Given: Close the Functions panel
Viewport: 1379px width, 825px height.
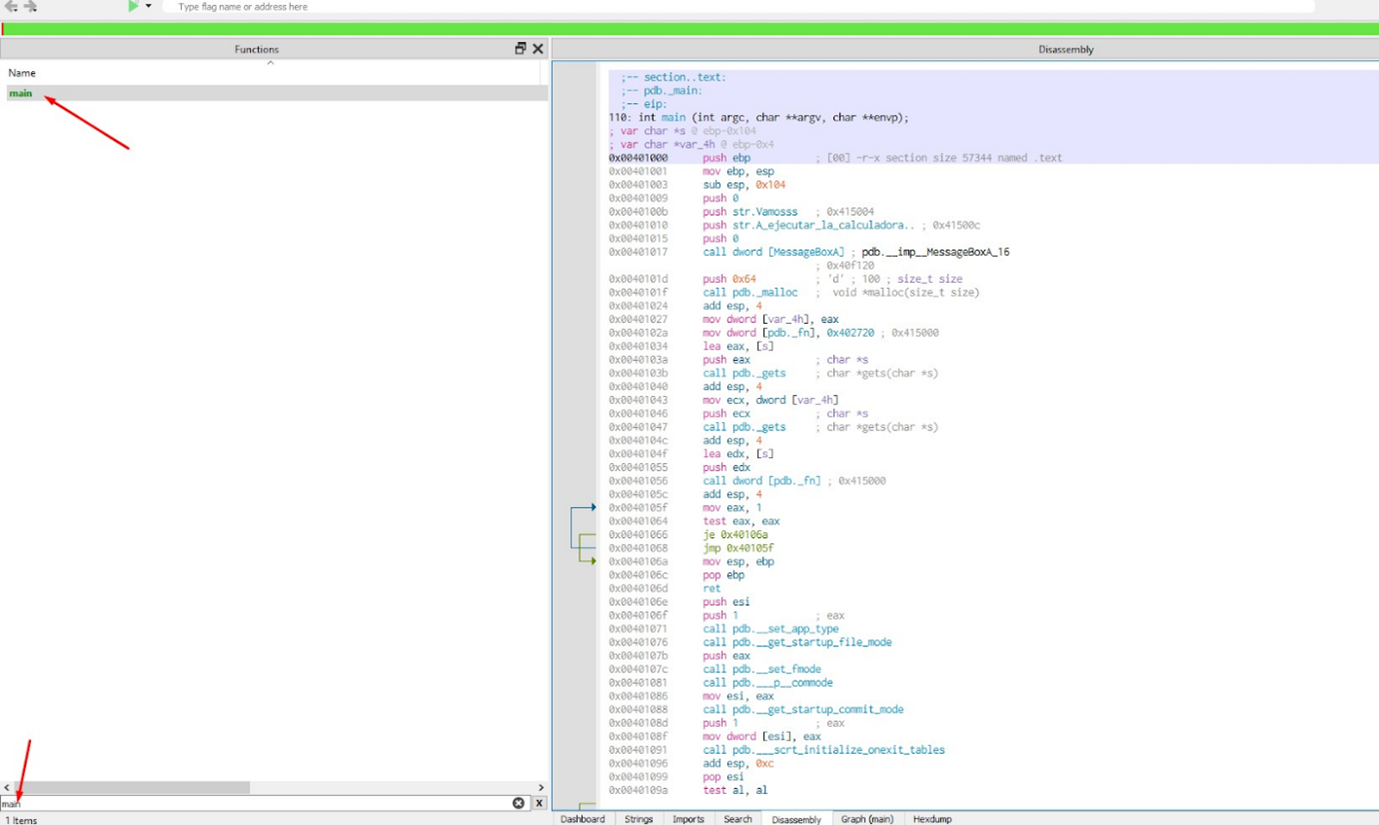Looking at the screenshot, I should (x=538, y=48).
